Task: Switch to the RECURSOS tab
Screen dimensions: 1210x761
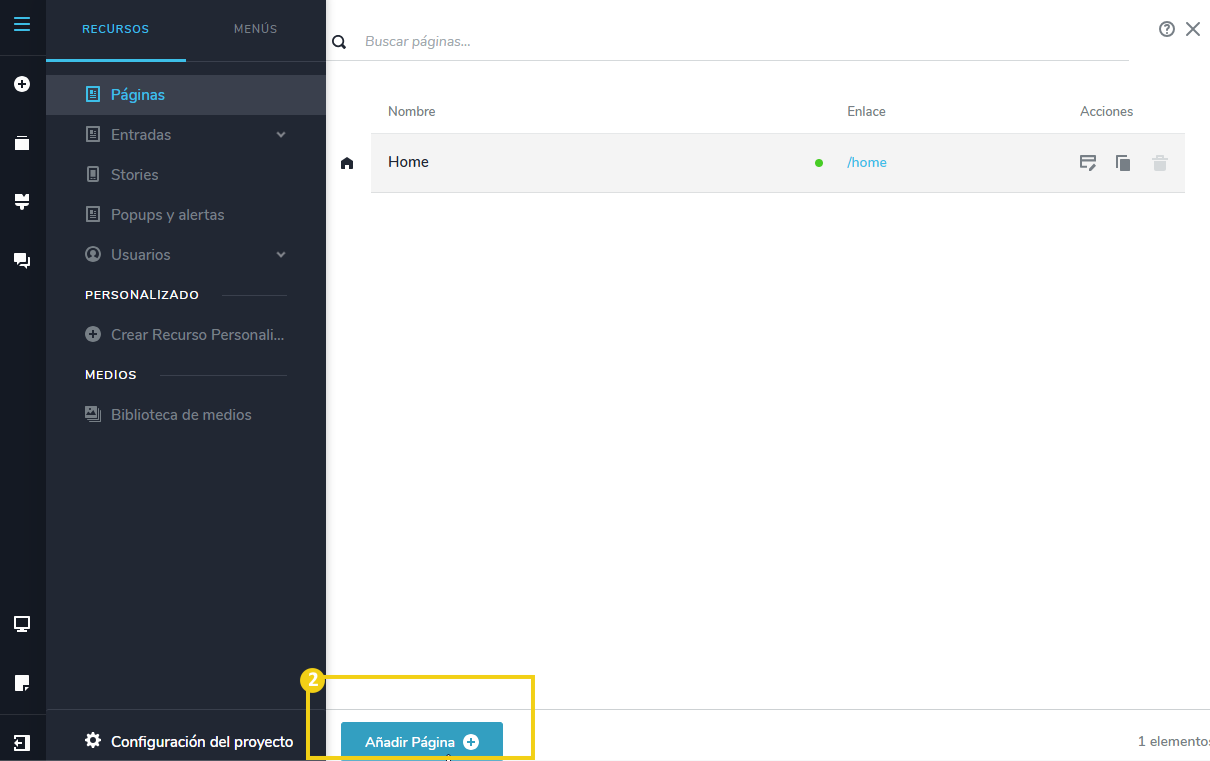Action: [116, 29]
